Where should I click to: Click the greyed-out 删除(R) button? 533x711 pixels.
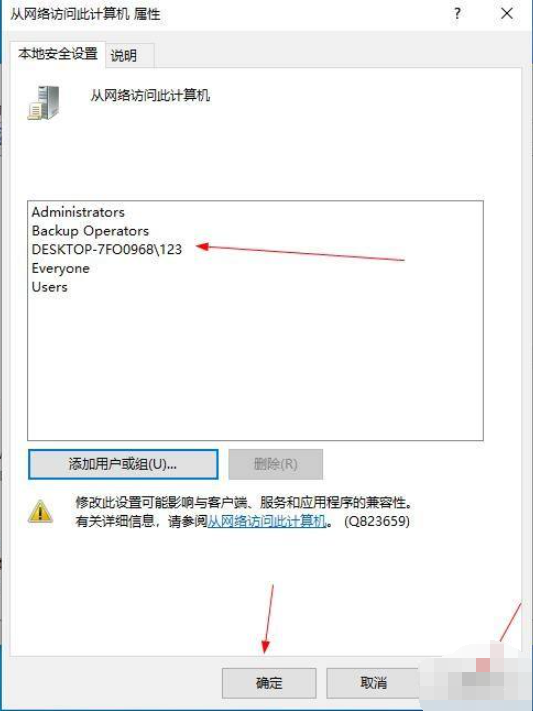tap(276, 464)
